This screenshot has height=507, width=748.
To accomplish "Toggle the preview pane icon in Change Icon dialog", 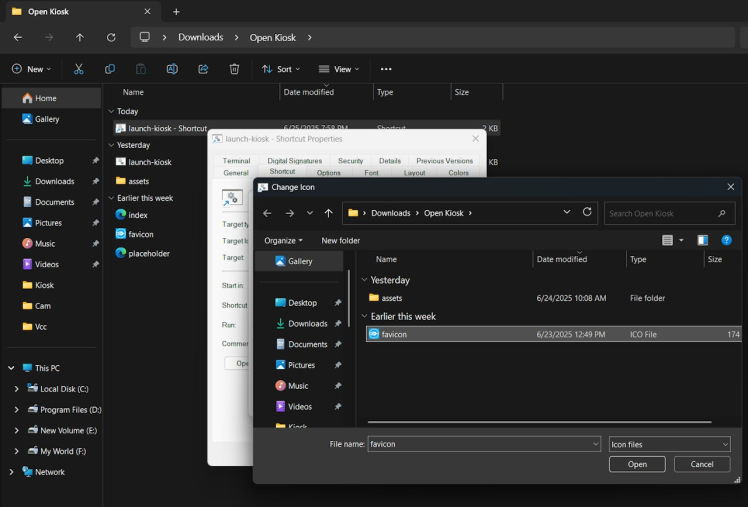I will 702,240.
